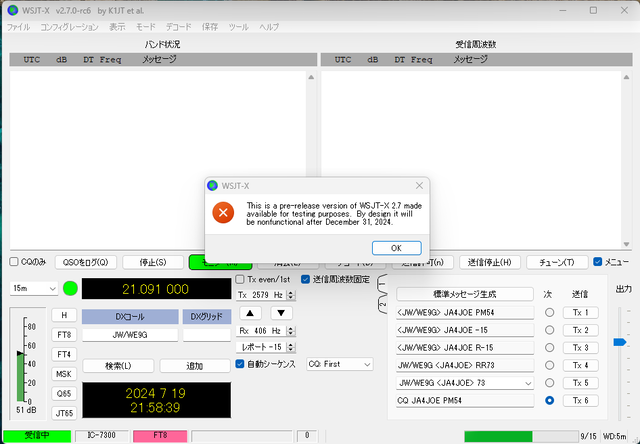Click the 停止(S) button
The height and width of the screenshot is (444, 640).
[x=153, y=262]
